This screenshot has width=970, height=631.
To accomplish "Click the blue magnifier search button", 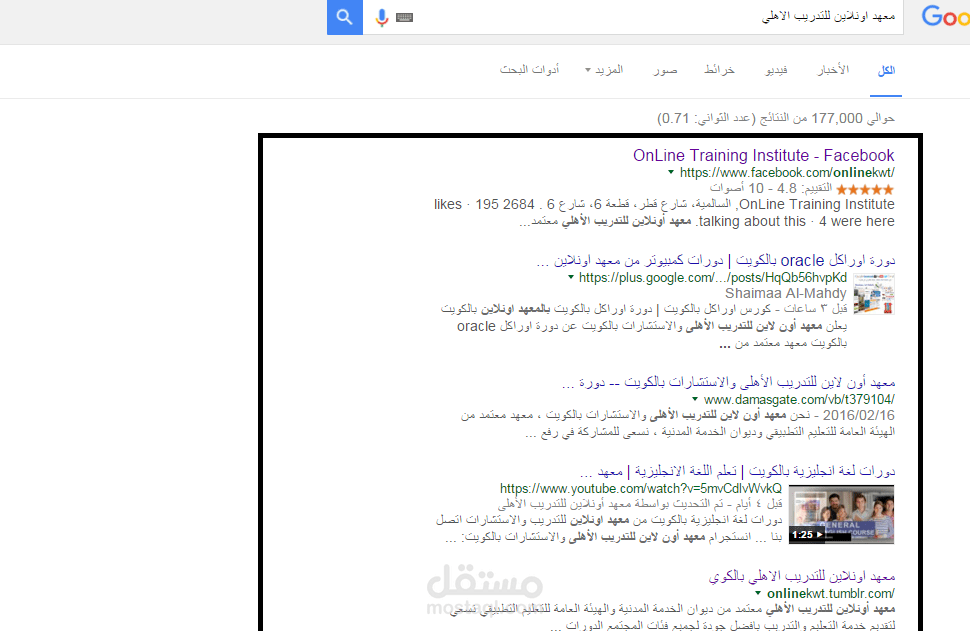I will click(345, 17).
